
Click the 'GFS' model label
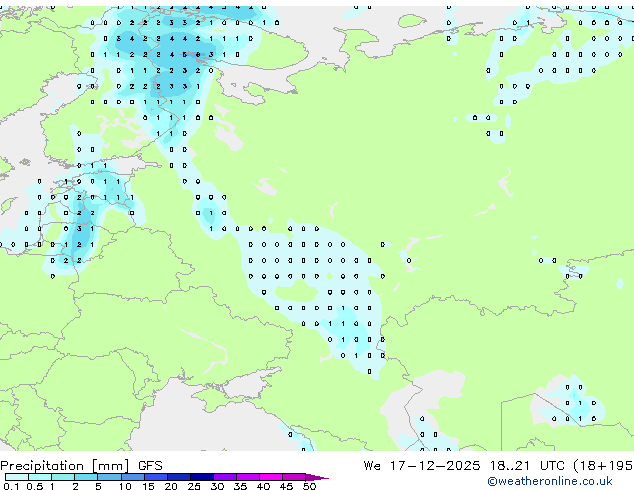point(150,466)
